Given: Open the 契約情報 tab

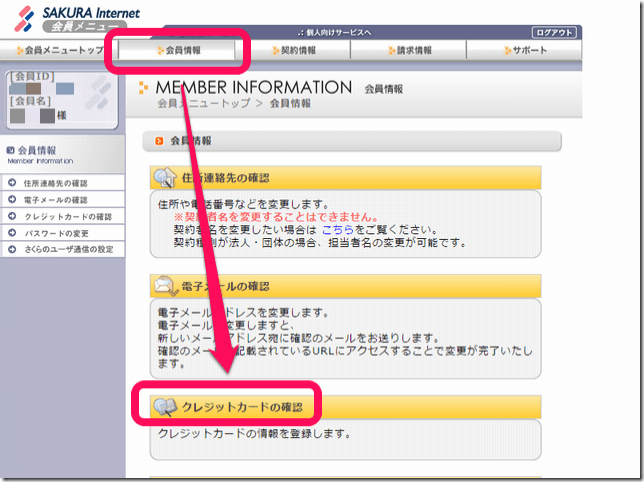Looking at the screenshot, I should click(x=295, y=50).
